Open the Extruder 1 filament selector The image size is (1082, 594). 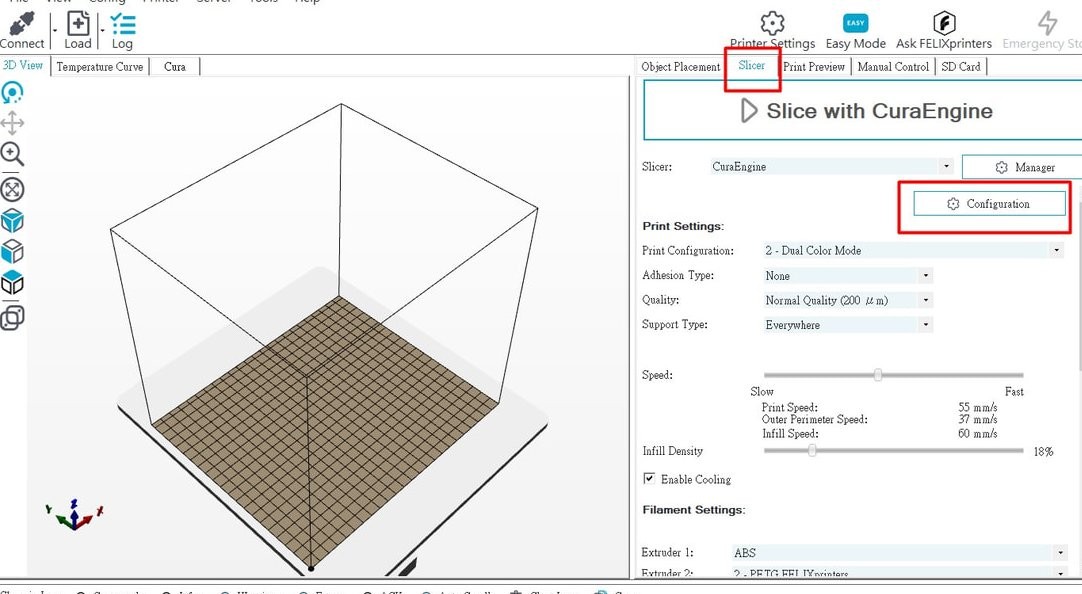pyautogui.click(x=897, y=553)
